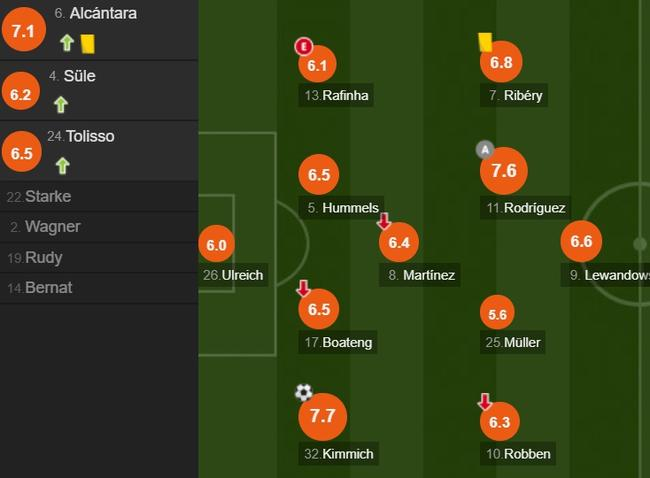Click Alcántara's yellow card in substitutes list
The width and height of the screenshot is (650, 478).
(87, 43)
